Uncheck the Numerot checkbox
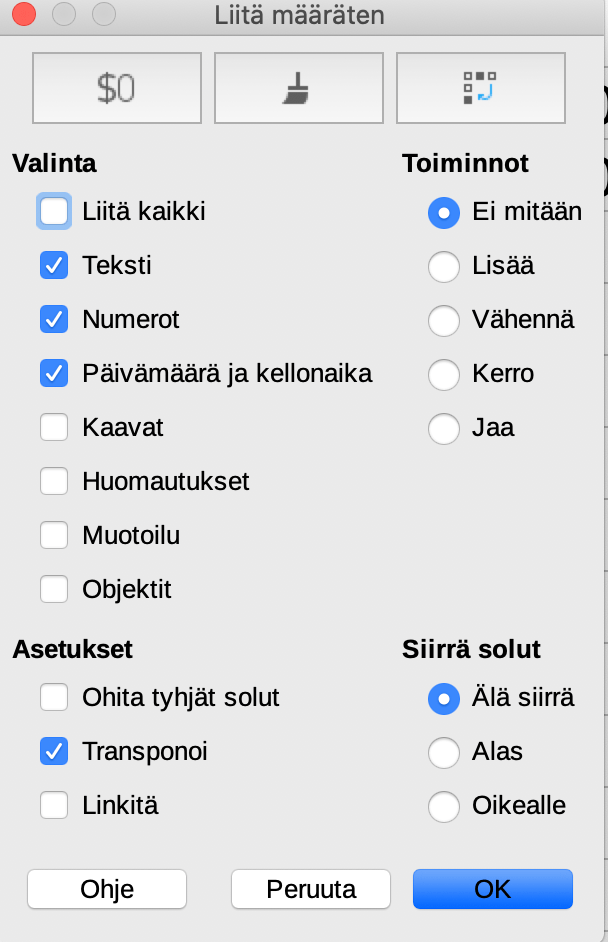Image resolution: width=608 pixels, height=942 pixels. [x=54, y=320]
